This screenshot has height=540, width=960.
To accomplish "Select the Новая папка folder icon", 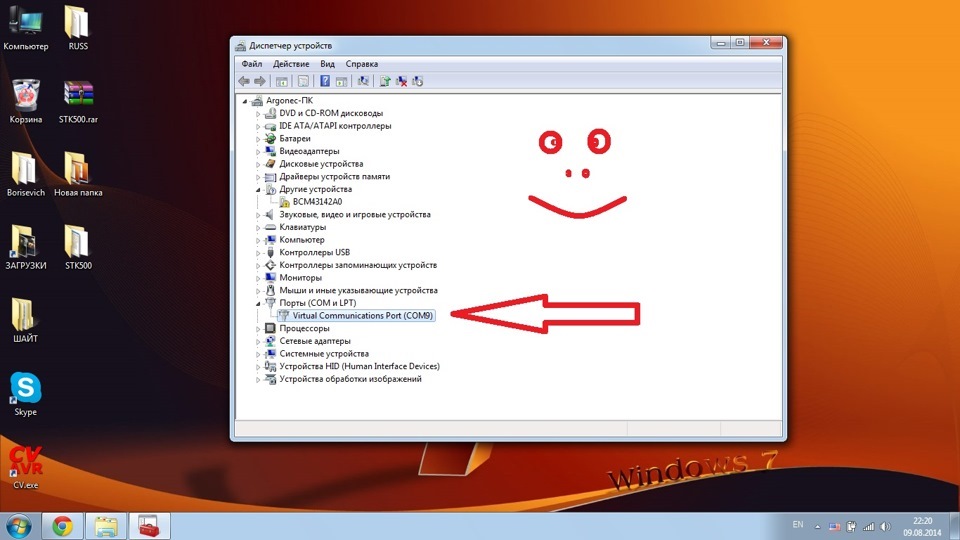I will pos(78,174).
